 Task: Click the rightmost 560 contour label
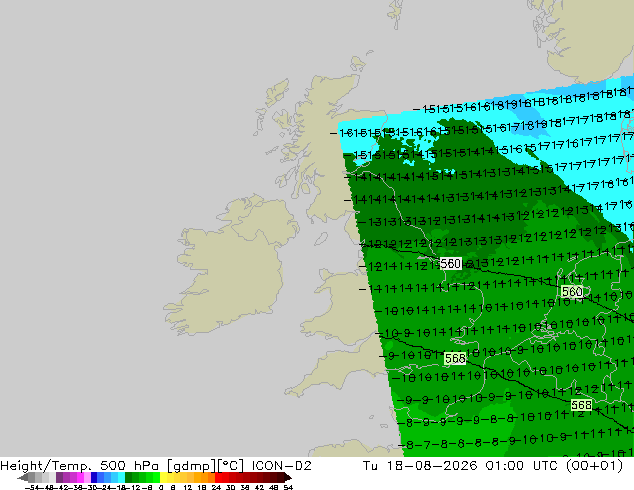572,291
